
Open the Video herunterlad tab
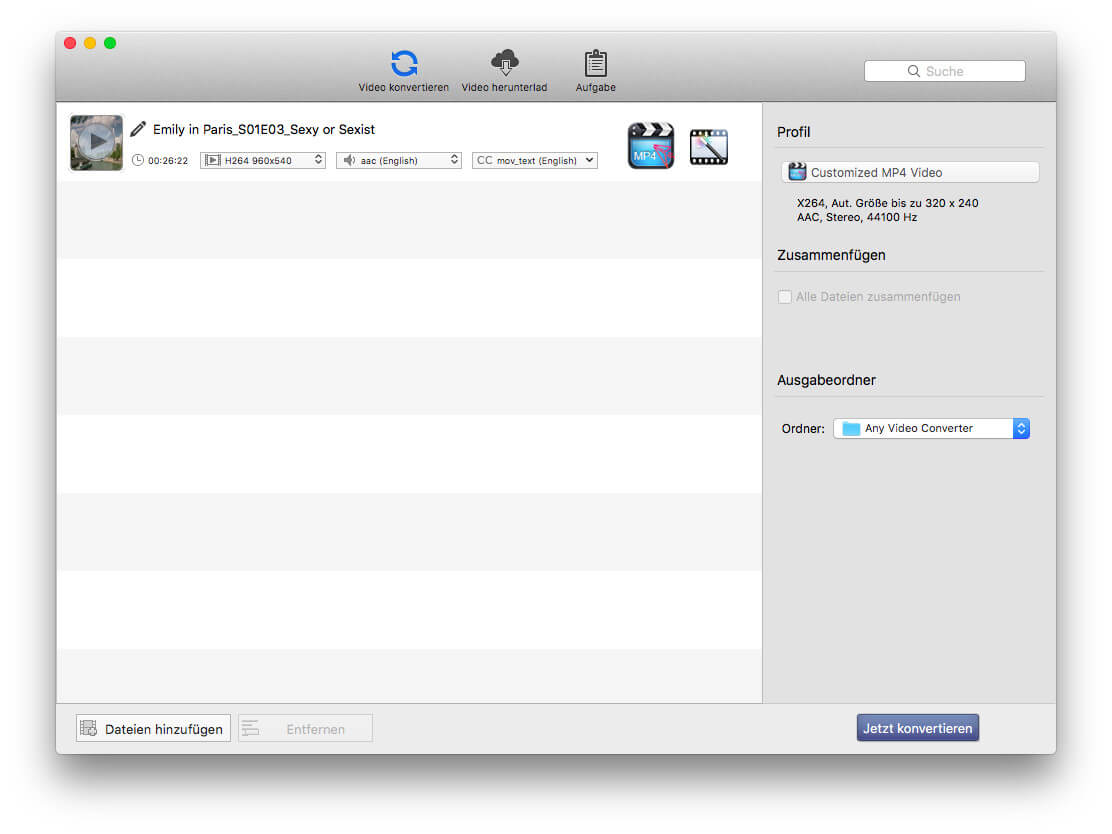click(x=504, y=71)
